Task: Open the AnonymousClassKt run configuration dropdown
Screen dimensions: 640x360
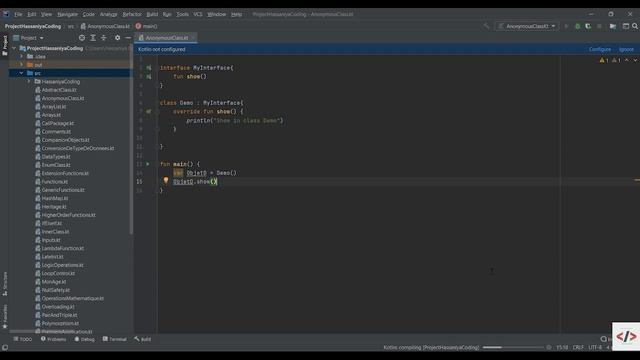Action: [x=527, y=26]
